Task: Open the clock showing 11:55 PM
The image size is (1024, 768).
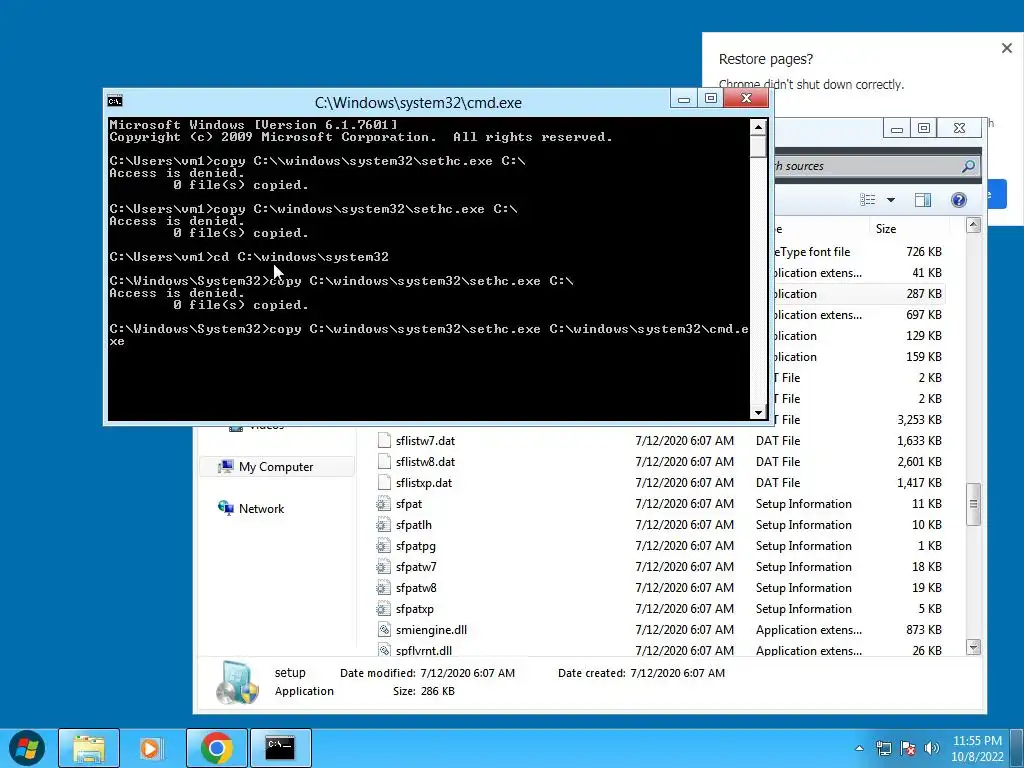Action: (977, 748)
